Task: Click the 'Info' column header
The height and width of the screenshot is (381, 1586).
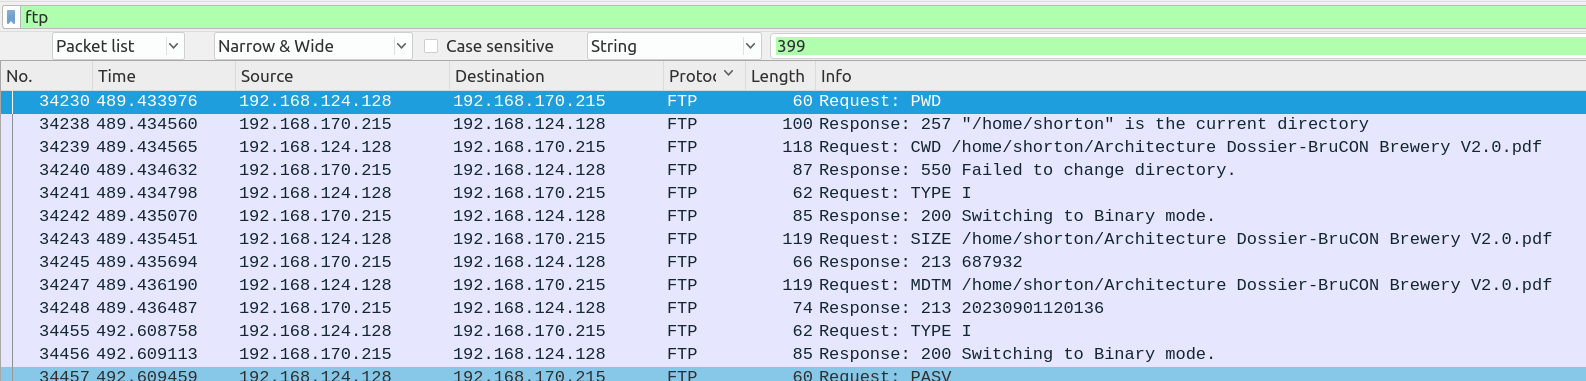Action: click(1200, 76)
